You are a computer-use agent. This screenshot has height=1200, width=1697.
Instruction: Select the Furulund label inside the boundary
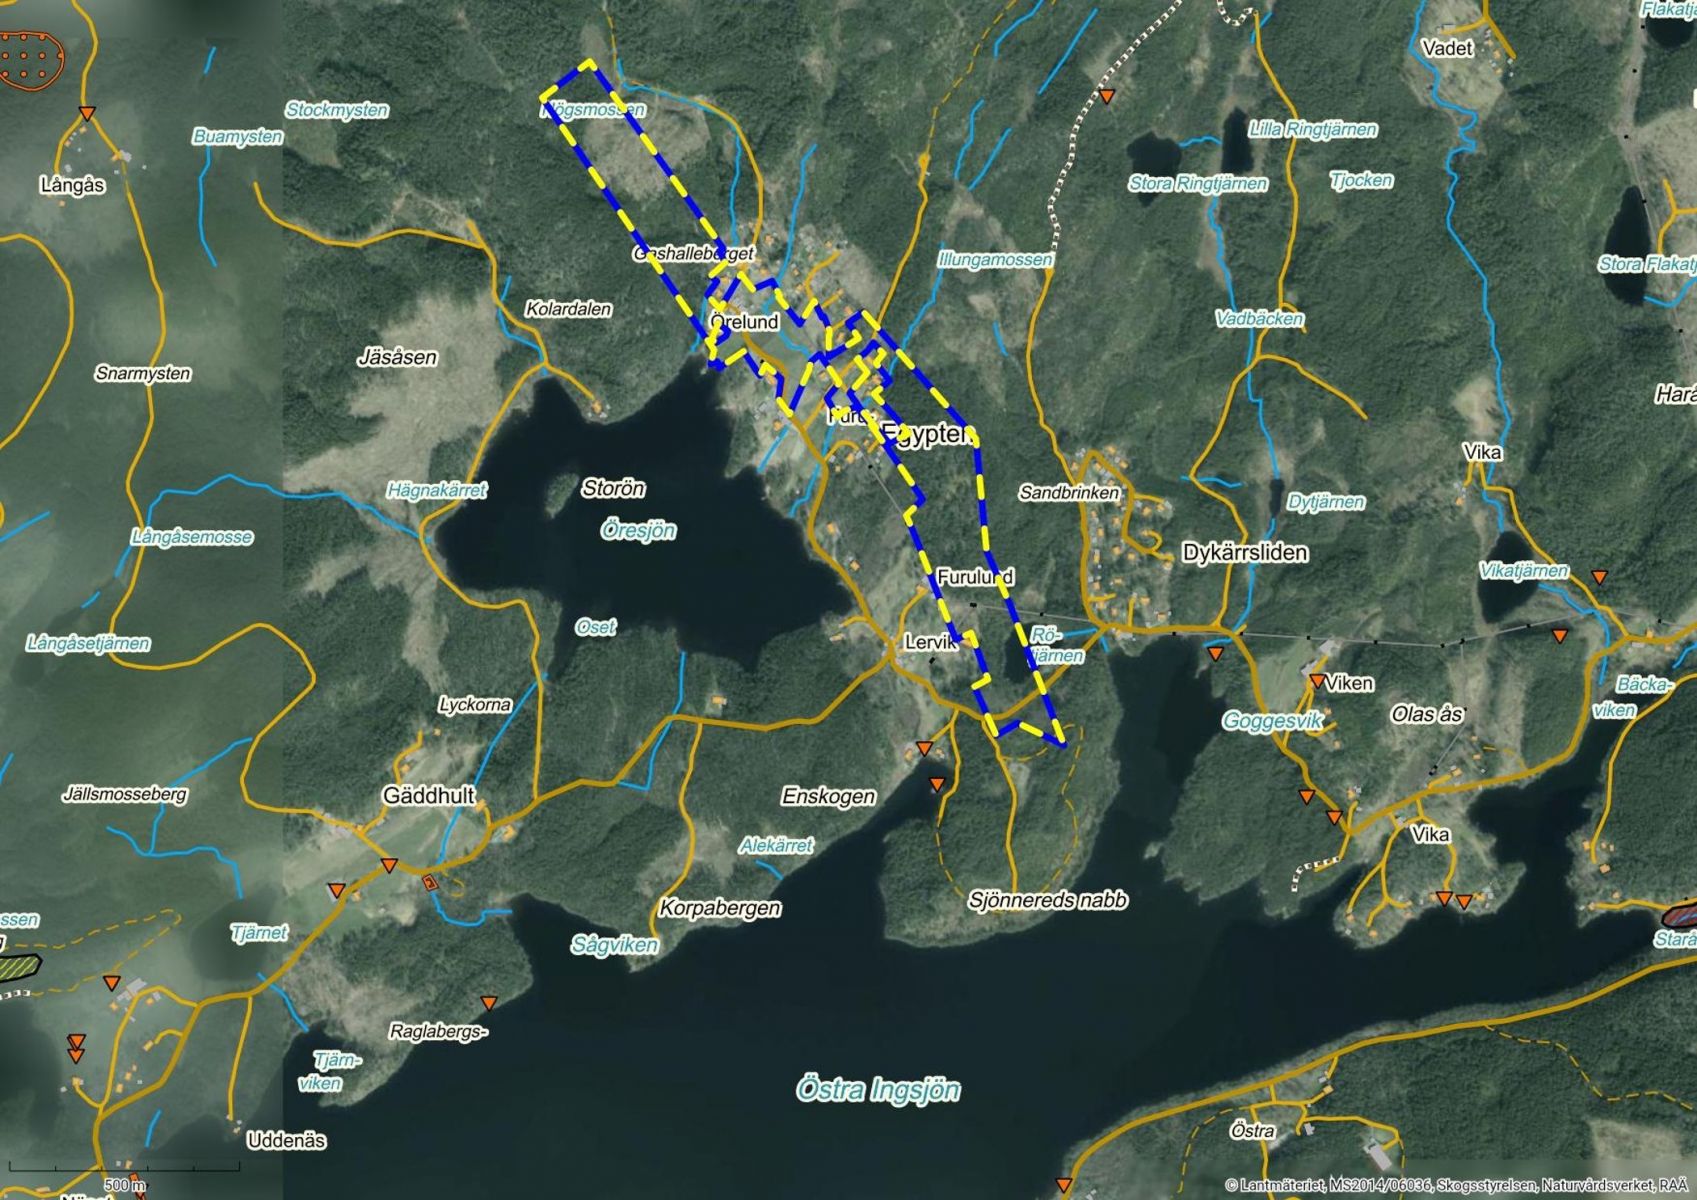coord(974,577)
